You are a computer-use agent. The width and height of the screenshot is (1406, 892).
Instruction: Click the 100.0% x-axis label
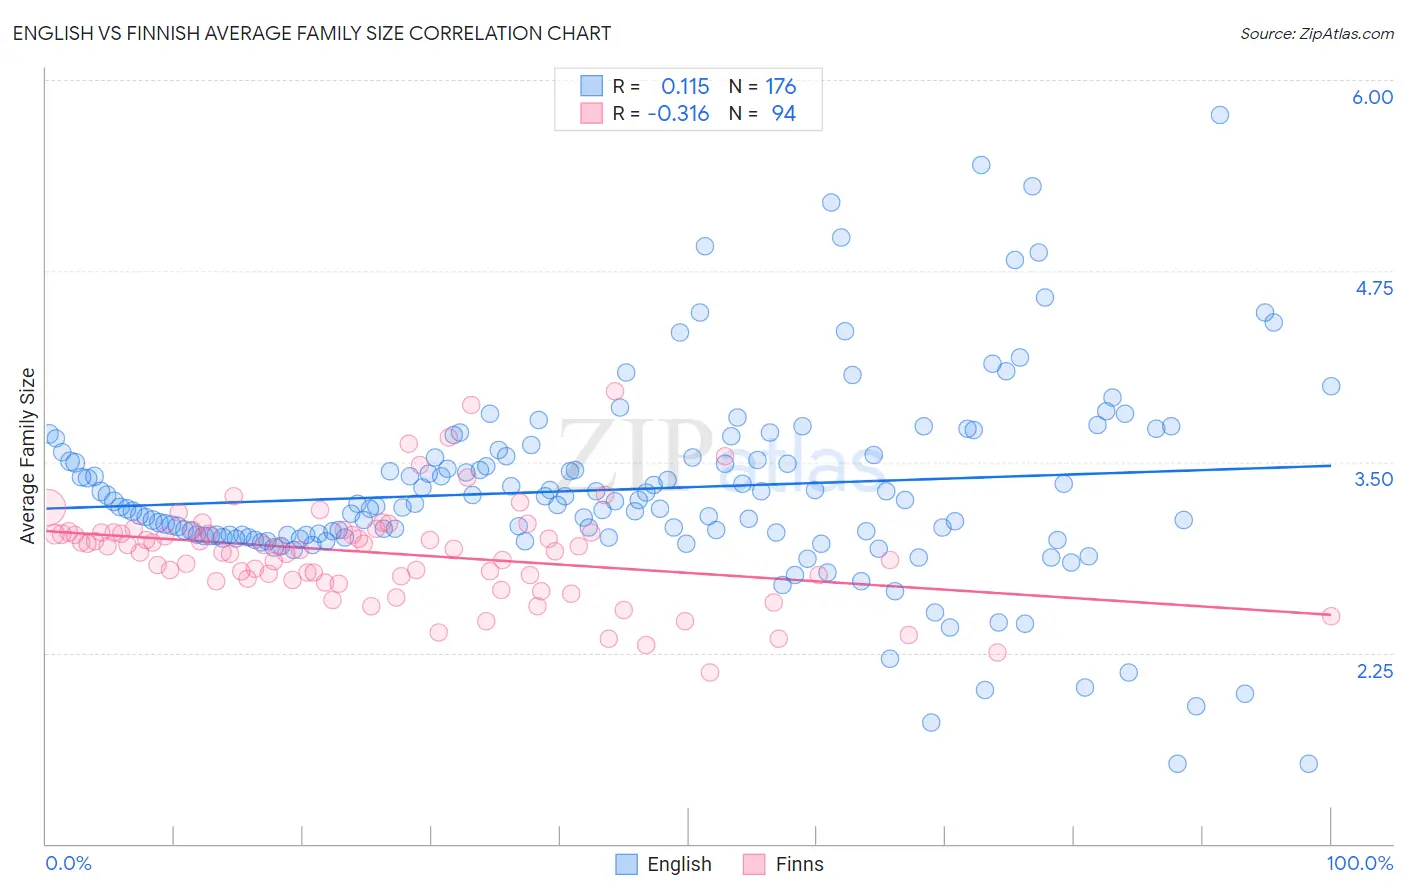1359,863
